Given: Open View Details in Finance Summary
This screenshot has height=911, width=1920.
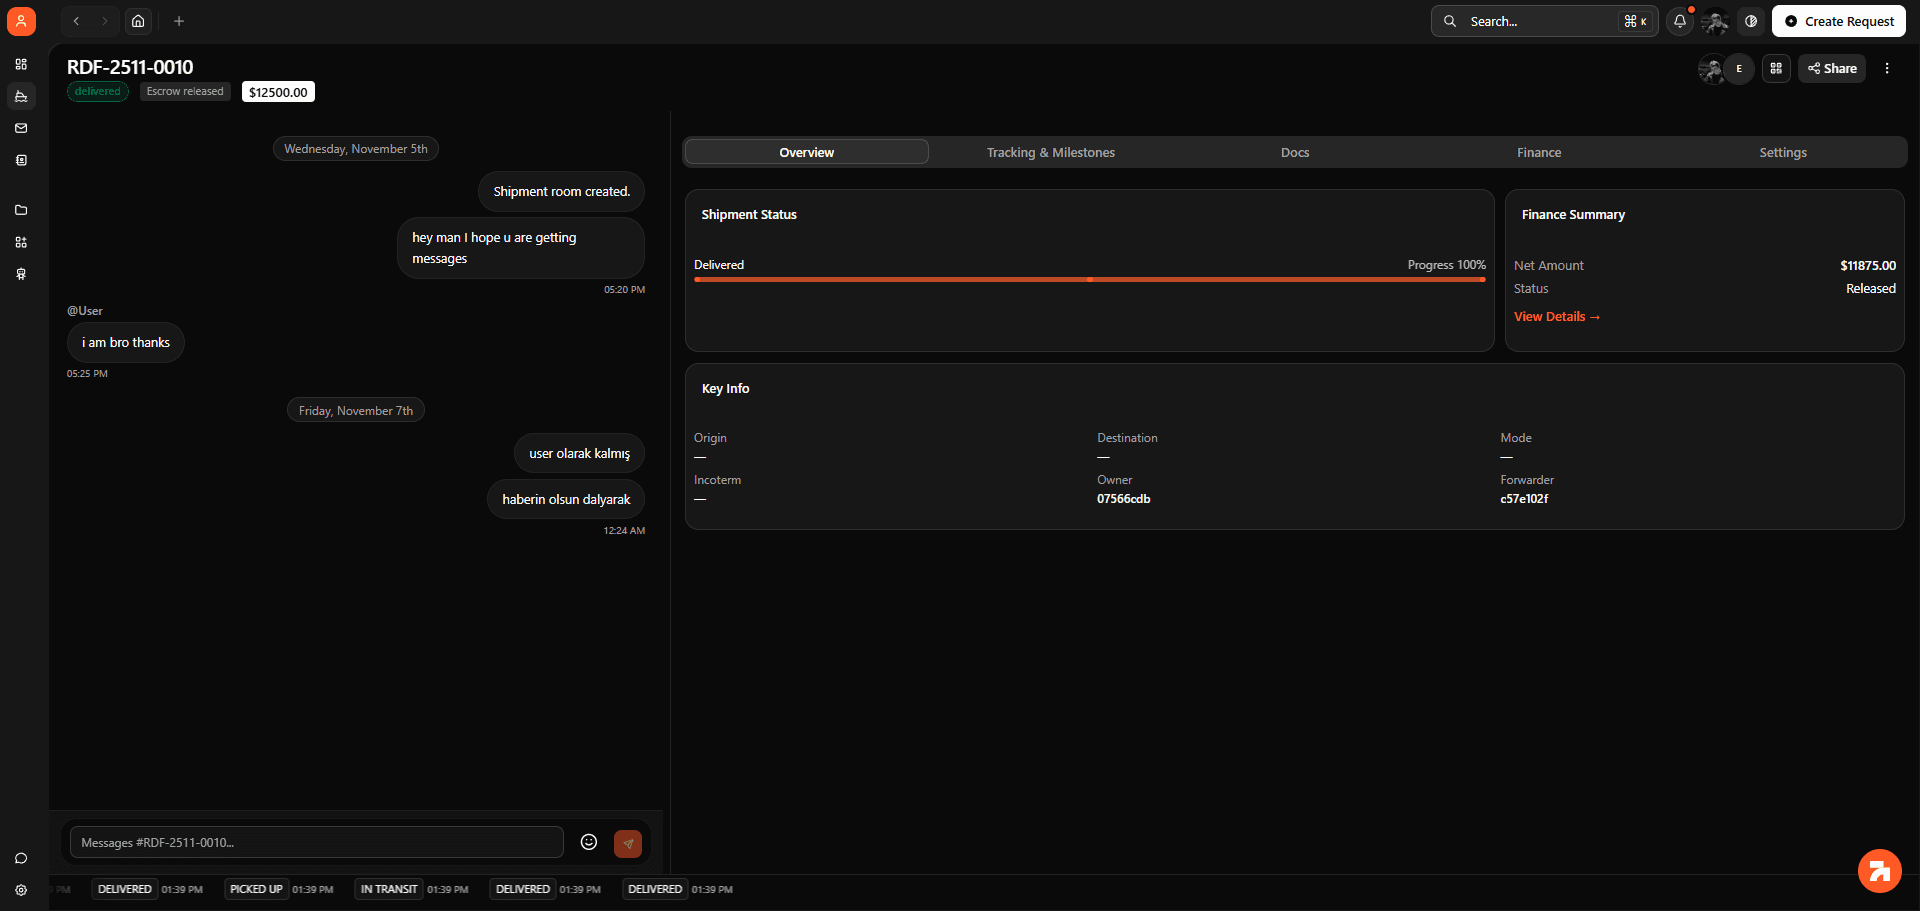Looking at the screenshot, I should click(x=1556, y=316).
